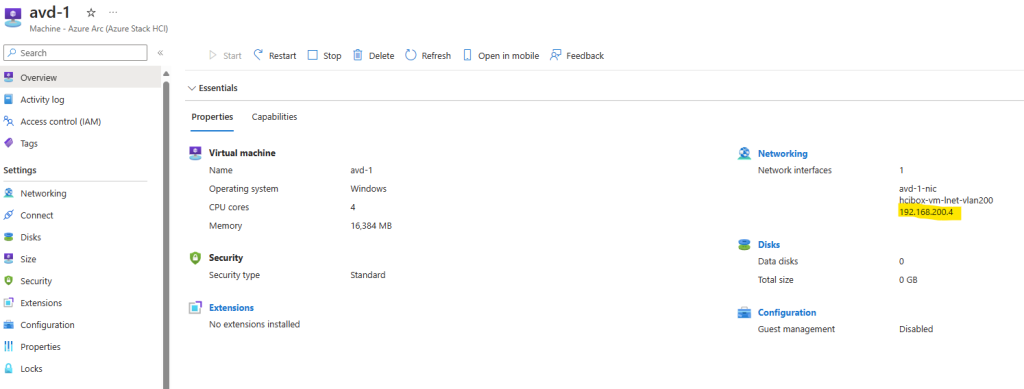Screen dimensions: 1024x389
Task: Click the Security type Standard value
Action: click(x=368, y=275)
